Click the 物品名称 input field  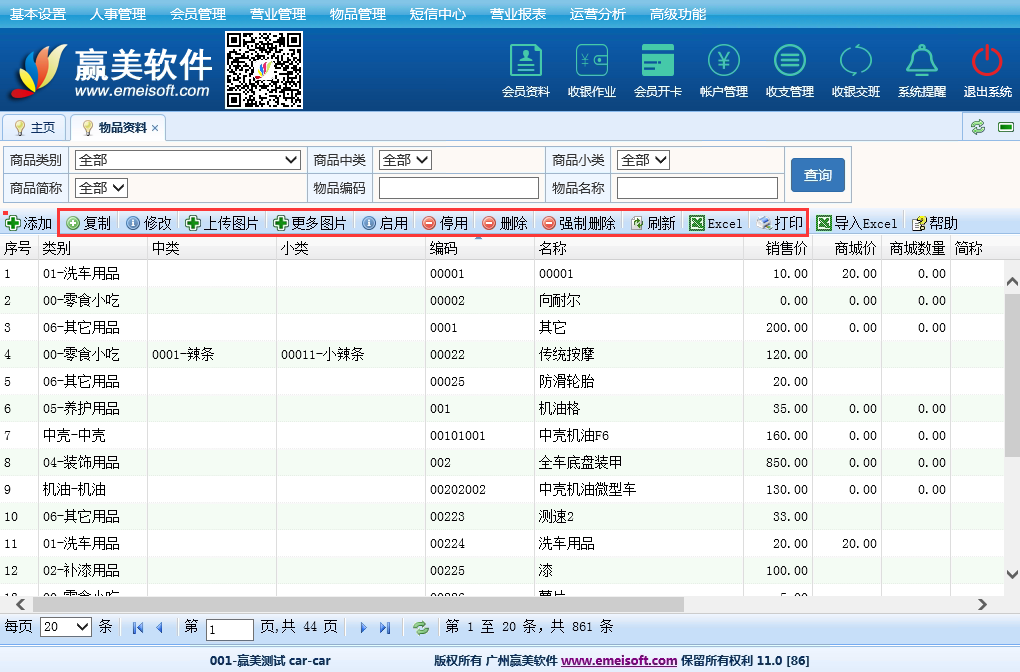(697, 188)
